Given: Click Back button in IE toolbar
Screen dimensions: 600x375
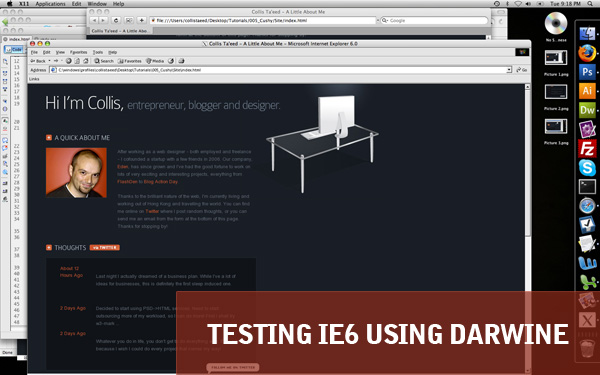Looking at the screenshot, I should coord(38,61).
